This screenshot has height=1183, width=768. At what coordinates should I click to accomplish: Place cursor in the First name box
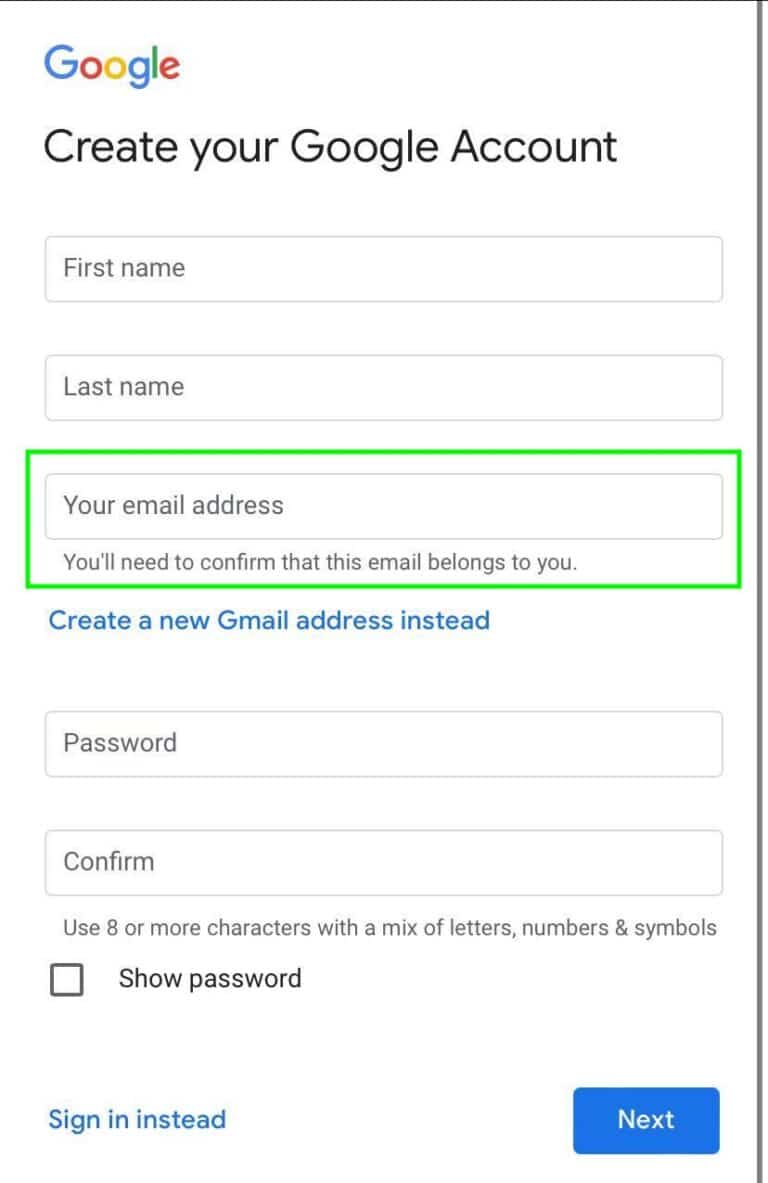[x=384, y=268]
